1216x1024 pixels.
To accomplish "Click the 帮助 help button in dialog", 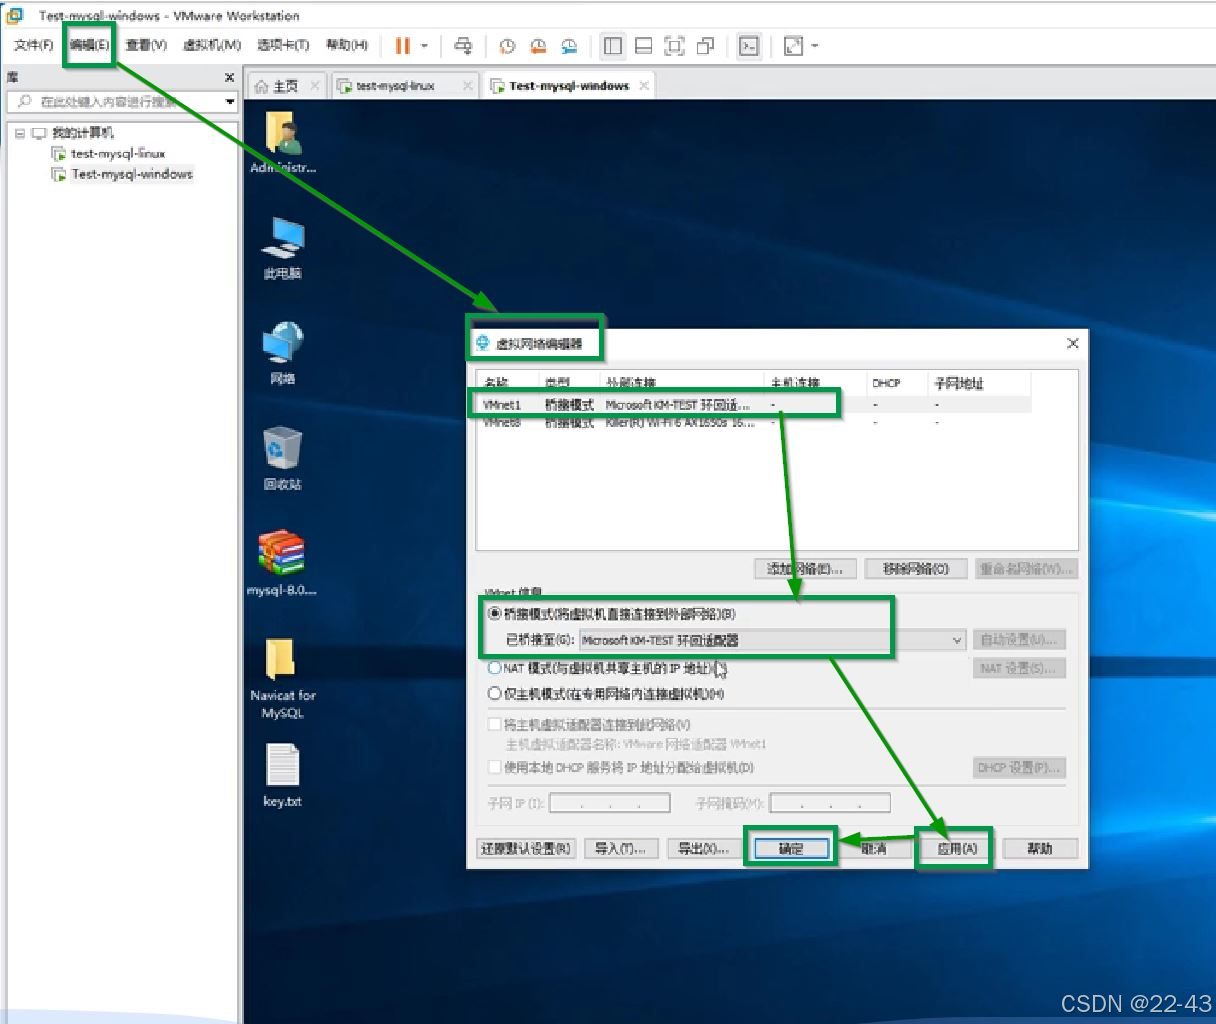I will pos(1040,849).
